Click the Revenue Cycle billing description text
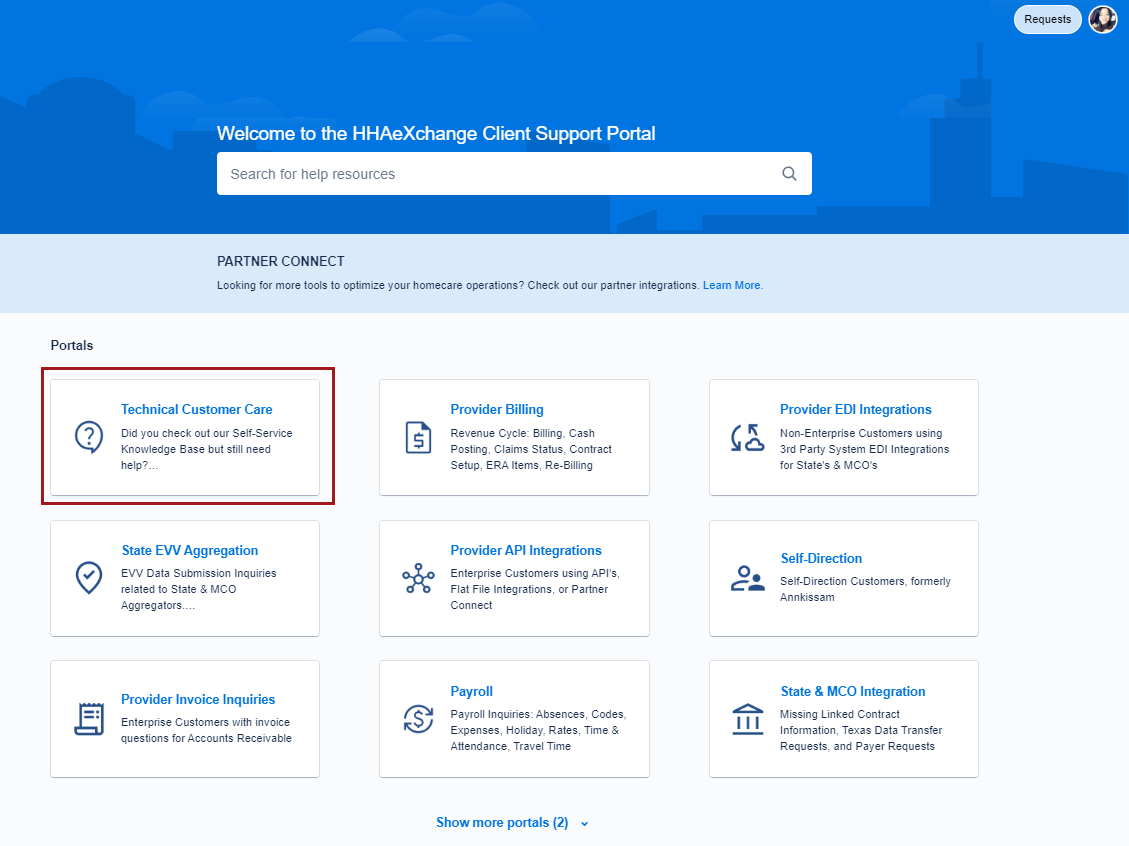The height and width of the screenshot is (846, 1129). click(531, 449)
